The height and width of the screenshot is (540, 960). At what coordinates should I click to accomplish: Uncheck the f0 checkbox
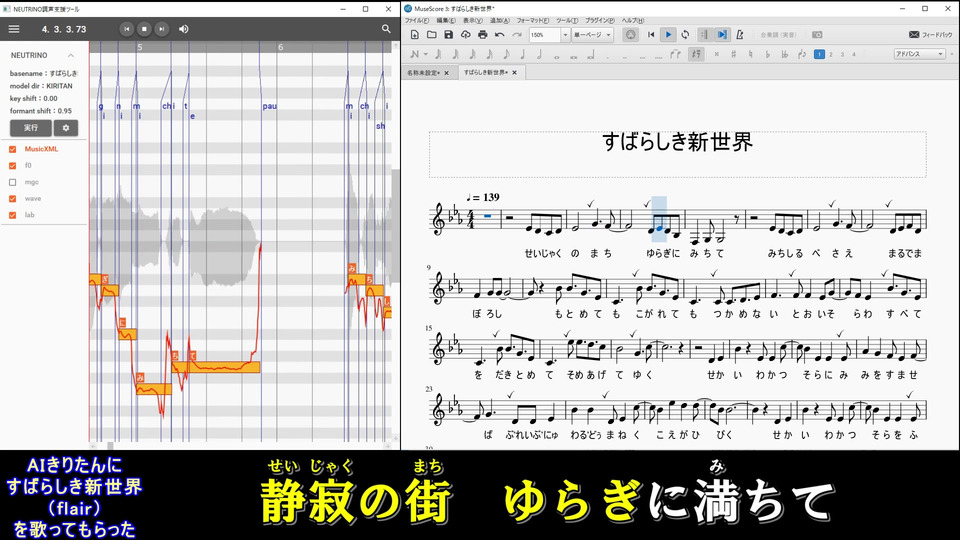[x=13, y=166]
